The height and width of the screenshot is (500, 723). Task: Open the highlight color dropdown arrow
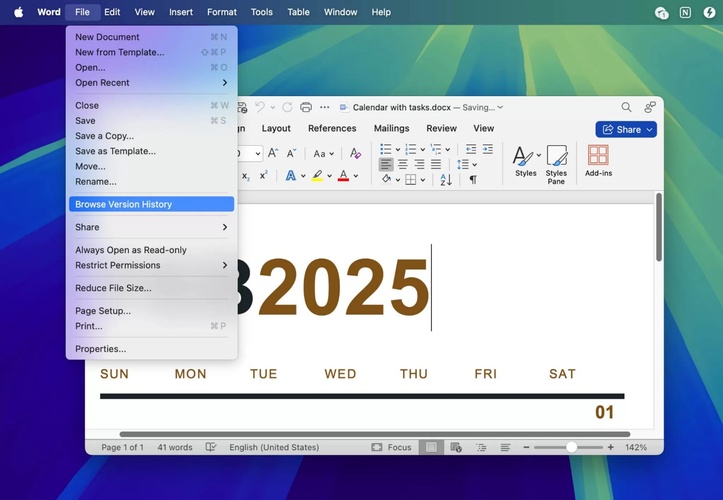pyautogui.click(x=329, y=176)
